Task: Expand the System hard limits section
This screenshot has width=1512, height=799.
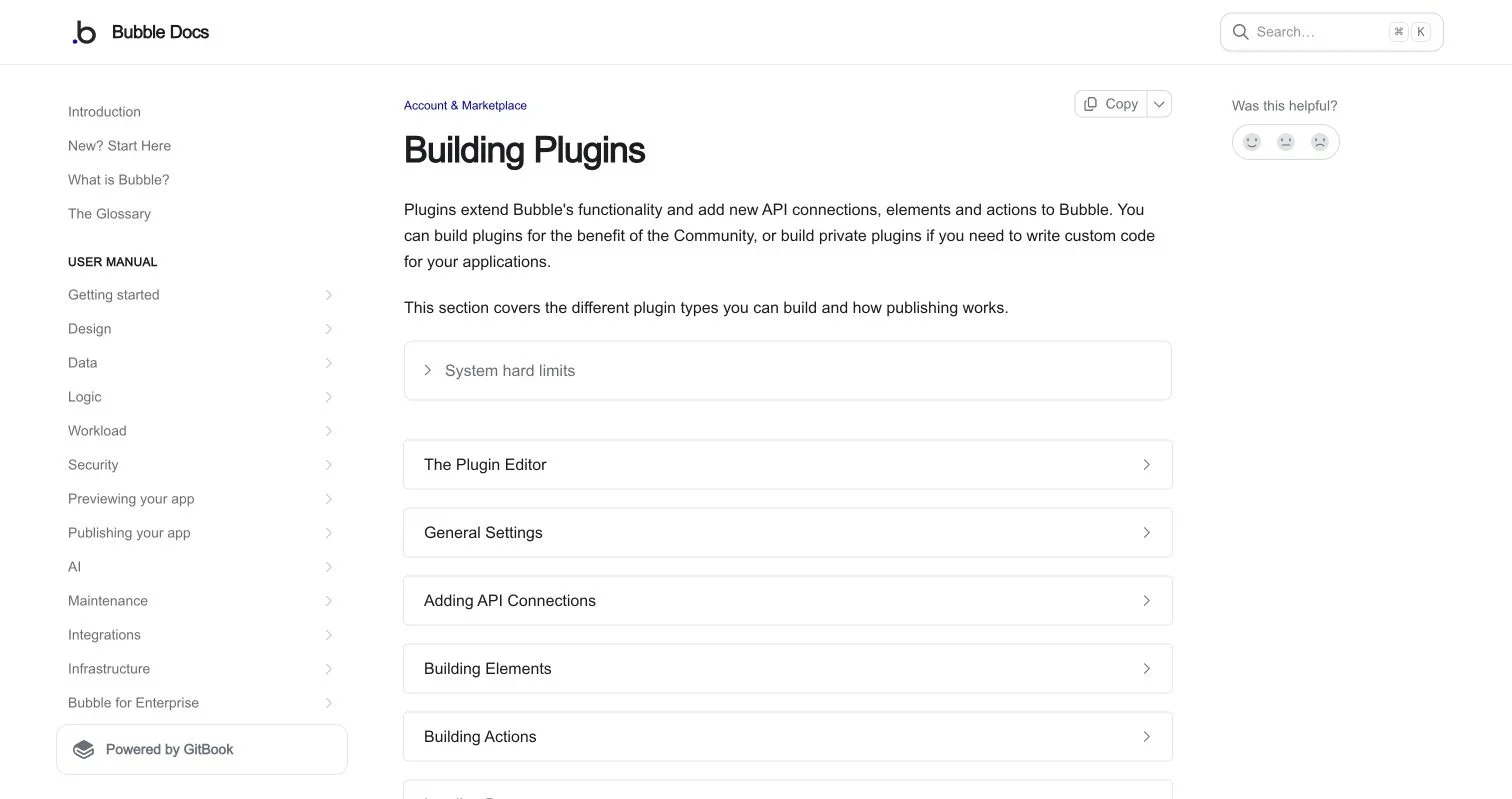Action: [787, 371]
